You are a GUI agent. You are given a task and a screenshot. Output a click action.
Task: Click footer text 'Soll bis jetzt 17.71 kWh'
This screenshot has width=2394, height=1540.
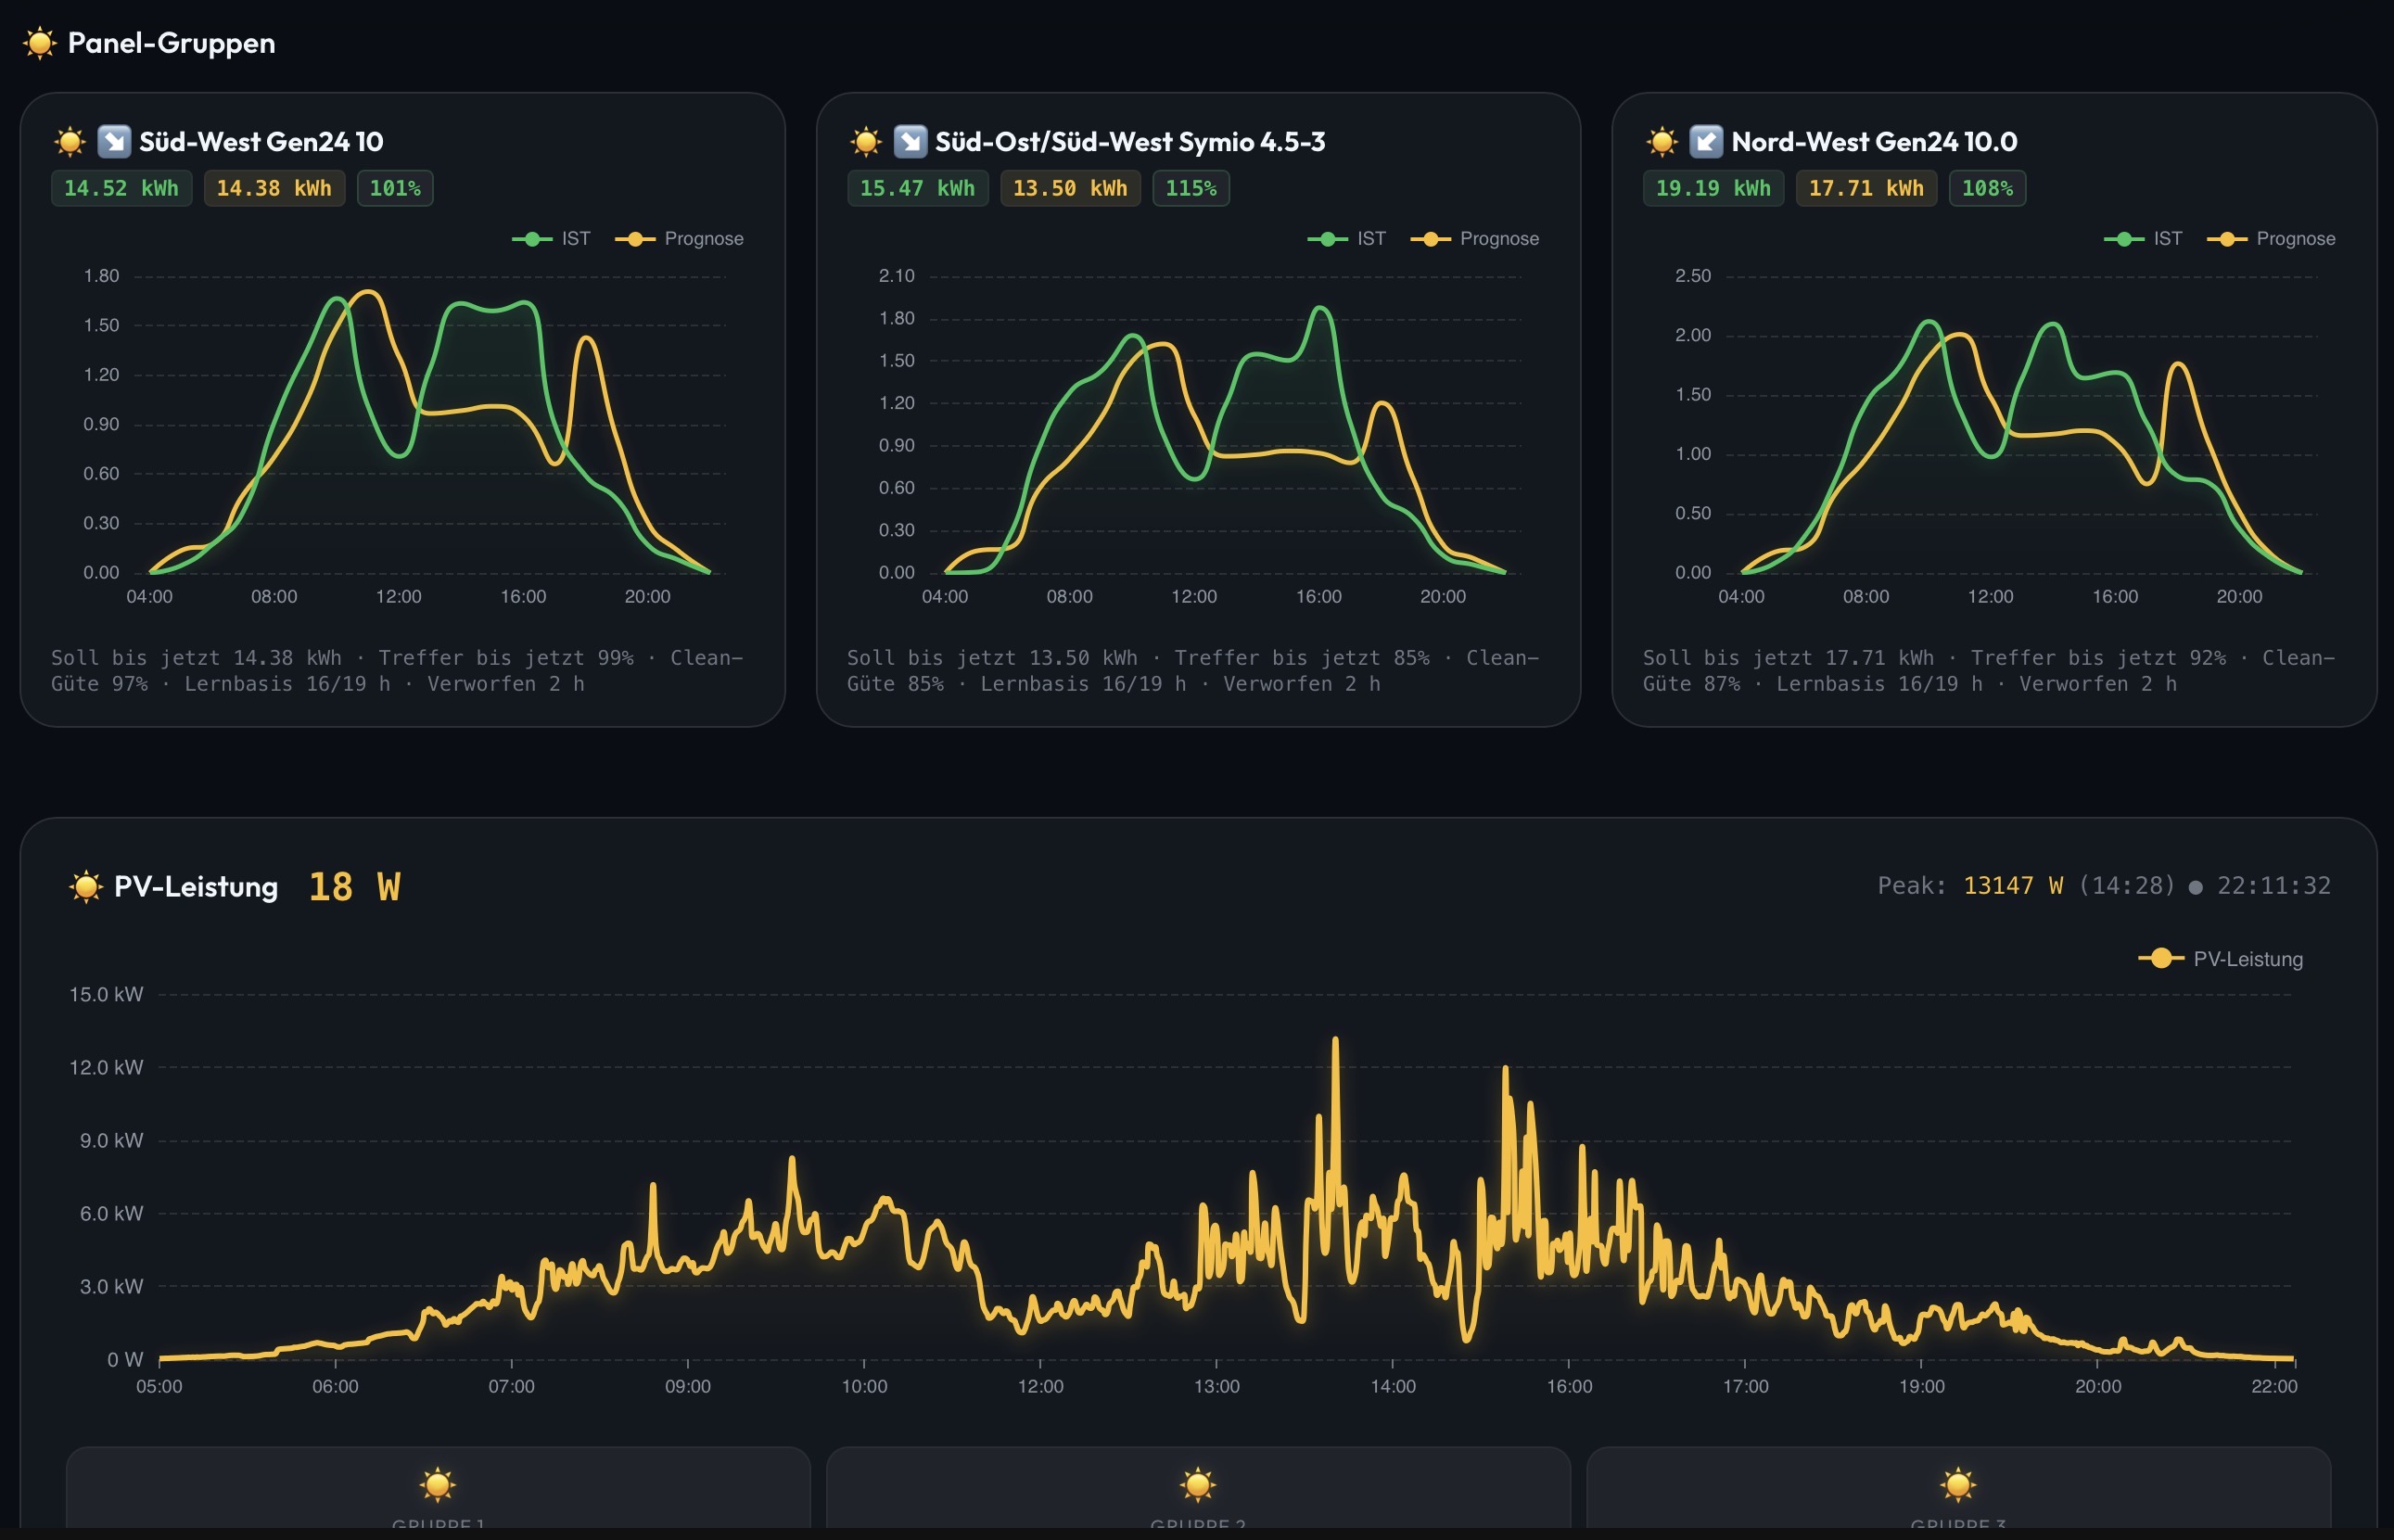click(x=1788, y=658)
